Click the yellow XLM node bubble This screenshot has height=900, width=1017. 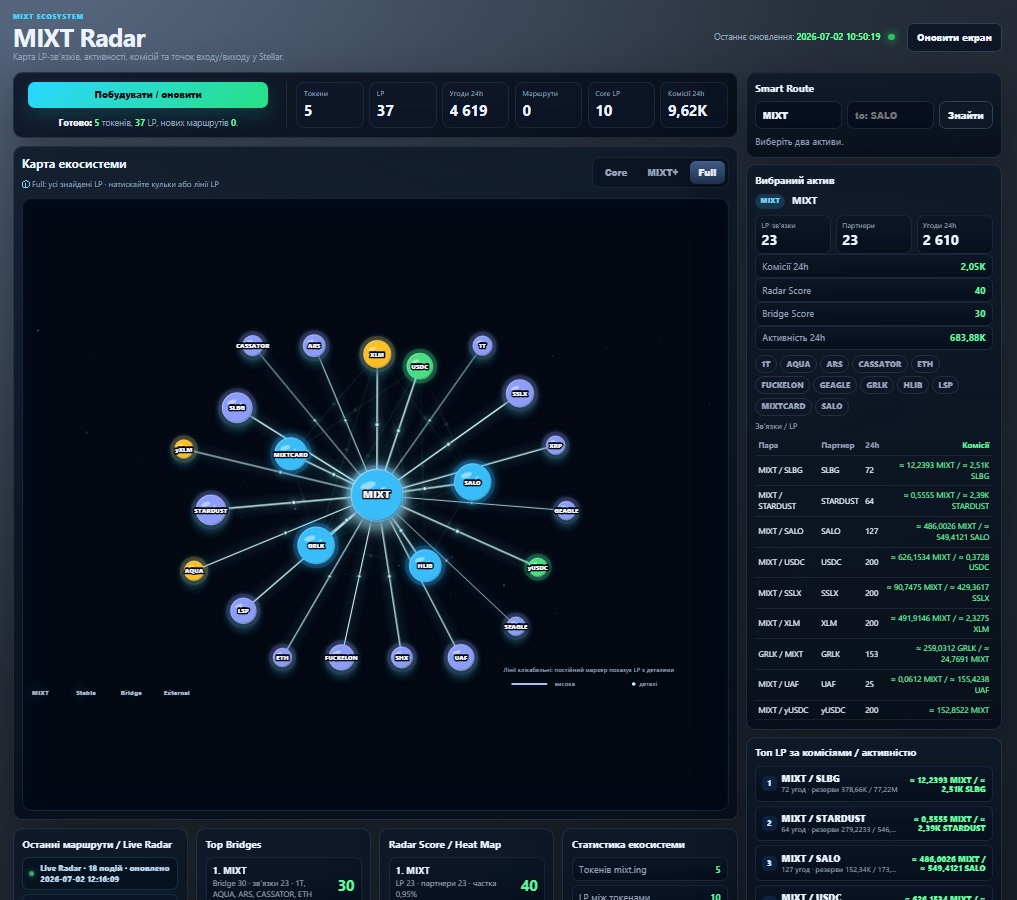(377, 354)
